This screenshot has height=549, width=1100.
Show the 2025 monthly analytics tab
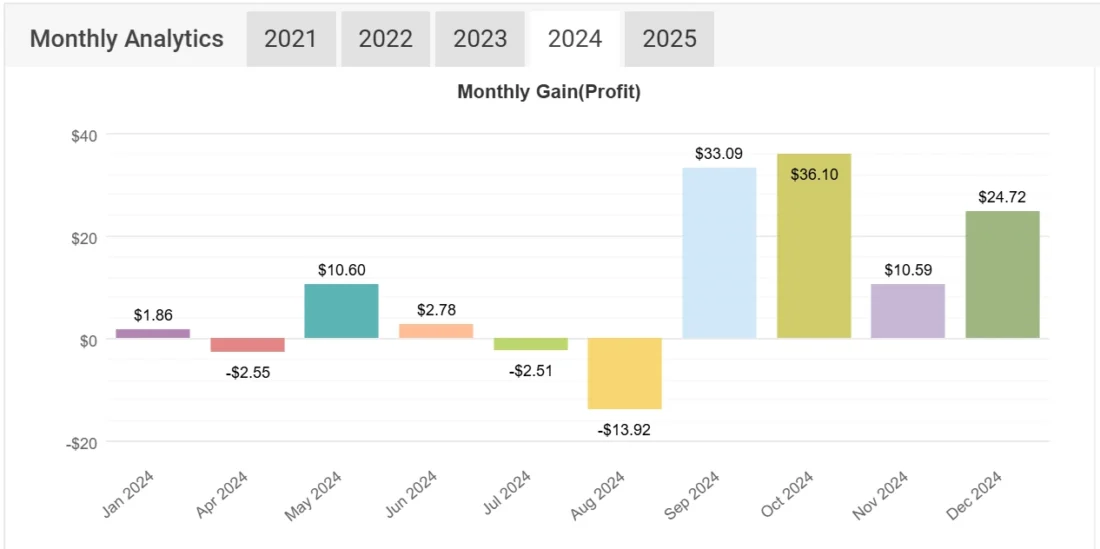[x=669, y=39]
